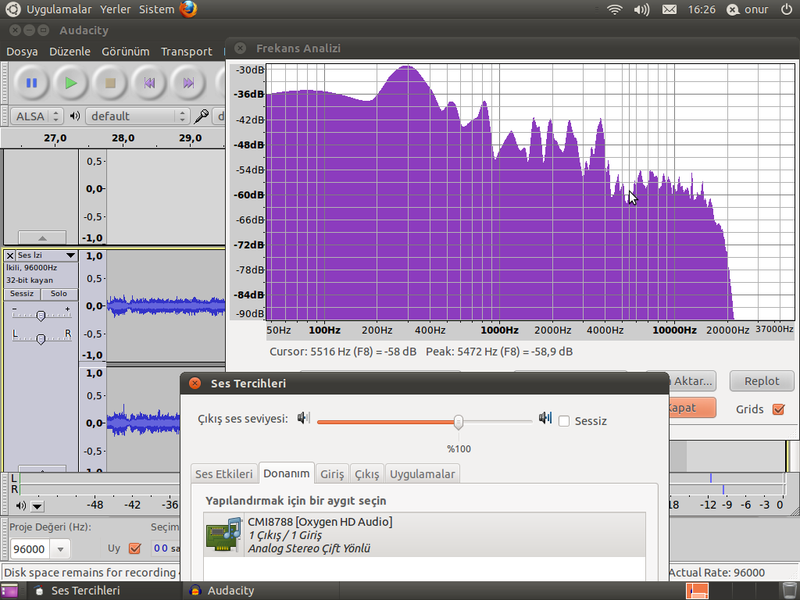Open the Firefox launcher in the top panel
800x600 pixels.
coord(188,9)
